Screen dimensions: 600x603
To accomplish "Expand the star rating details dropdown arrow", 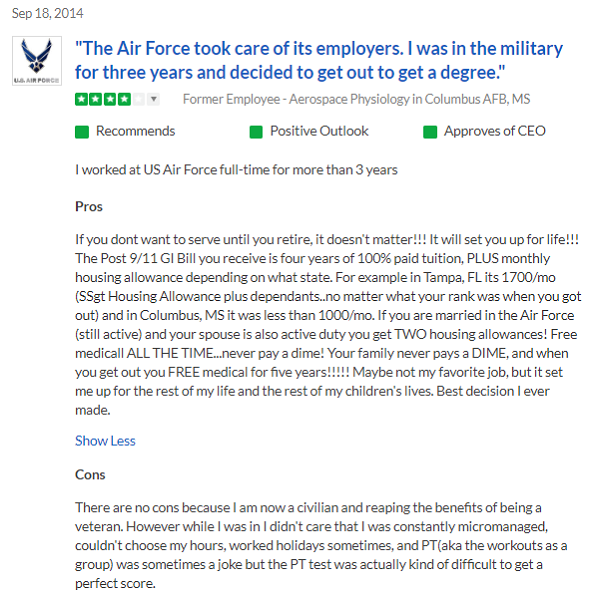I will [153, 99].
